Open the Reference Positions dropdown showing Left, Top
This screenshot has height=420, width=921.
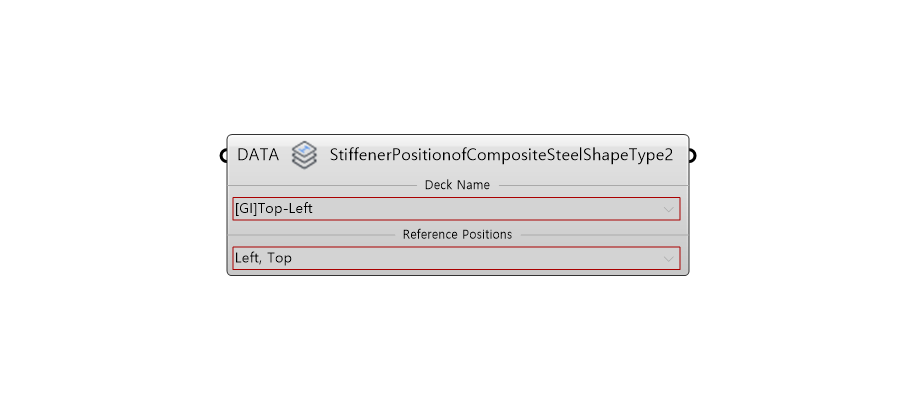pos(456,258)
